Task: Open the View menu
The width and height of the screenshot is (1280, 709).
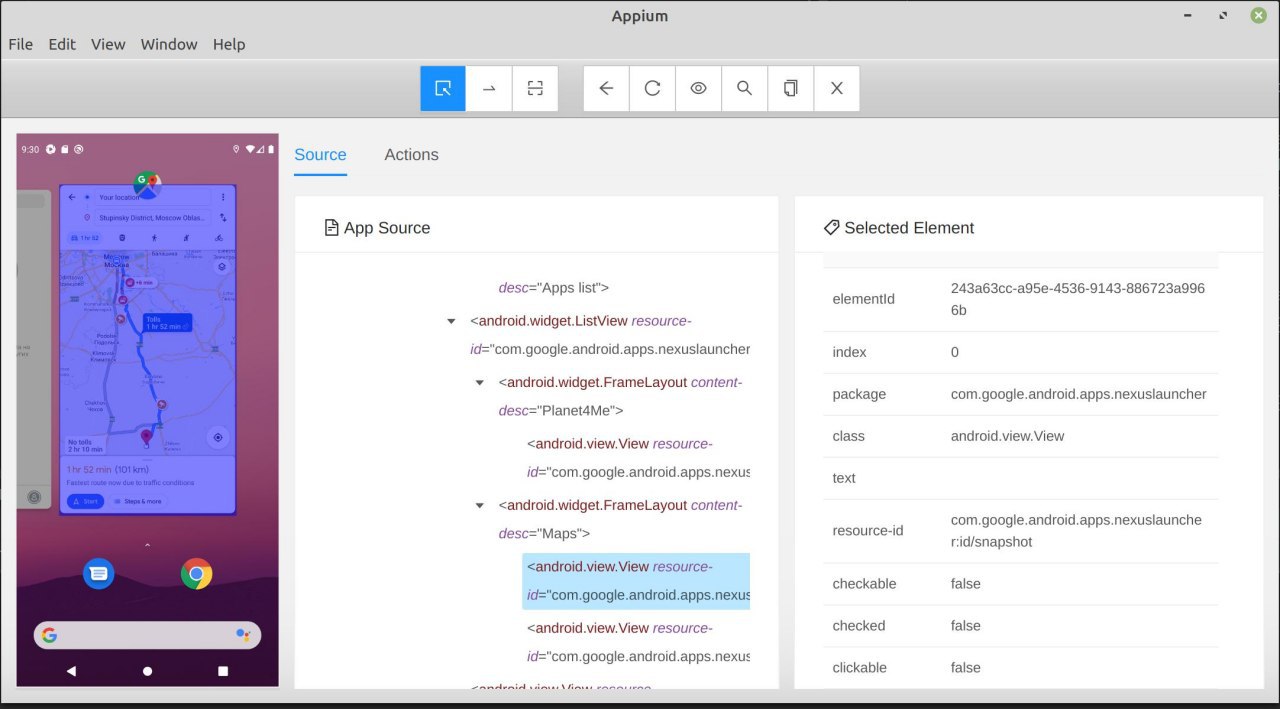Action: pos(108,44)
